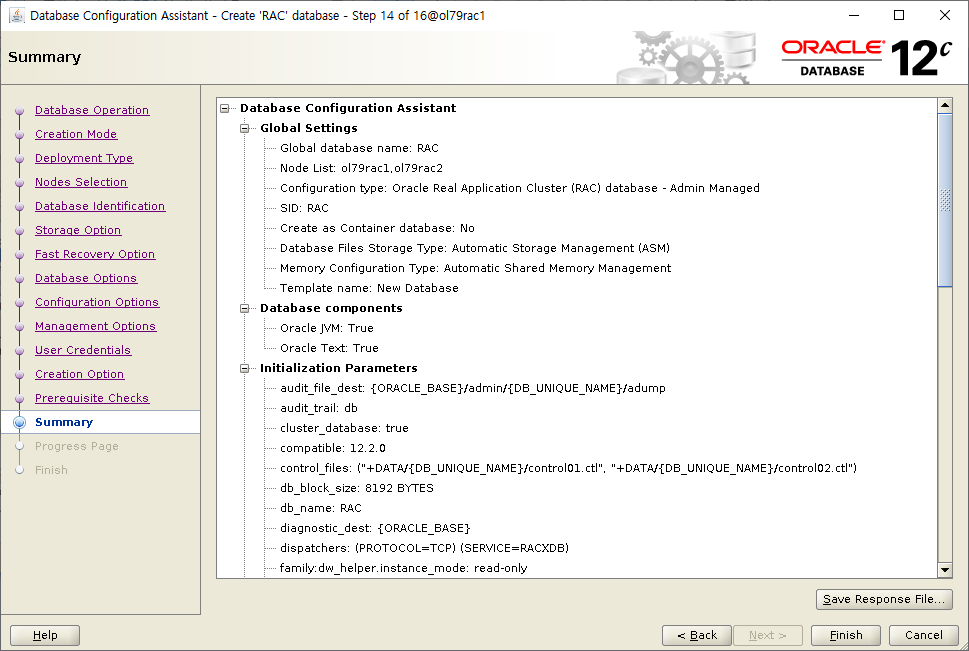Select 'SID: RAC' row
Screen dimensions: 969x651
(304, 208)
